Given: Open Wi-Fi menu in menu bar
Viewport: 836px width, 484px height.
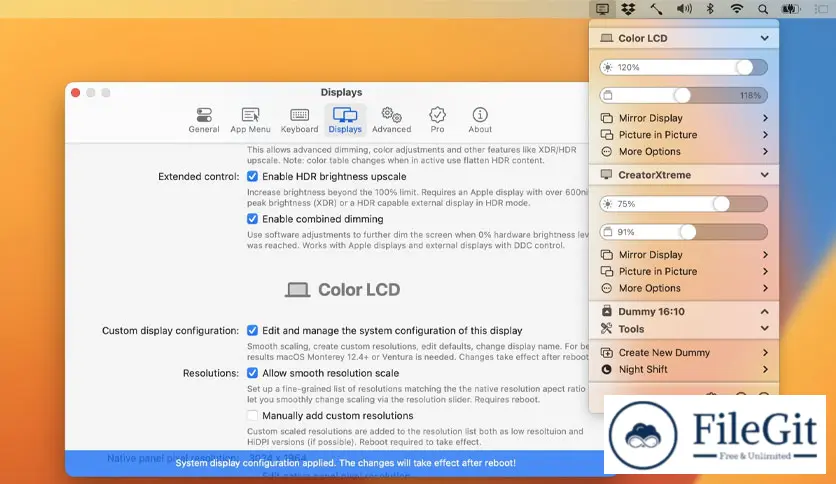Looking at the screenshot, I should point(736,9).
